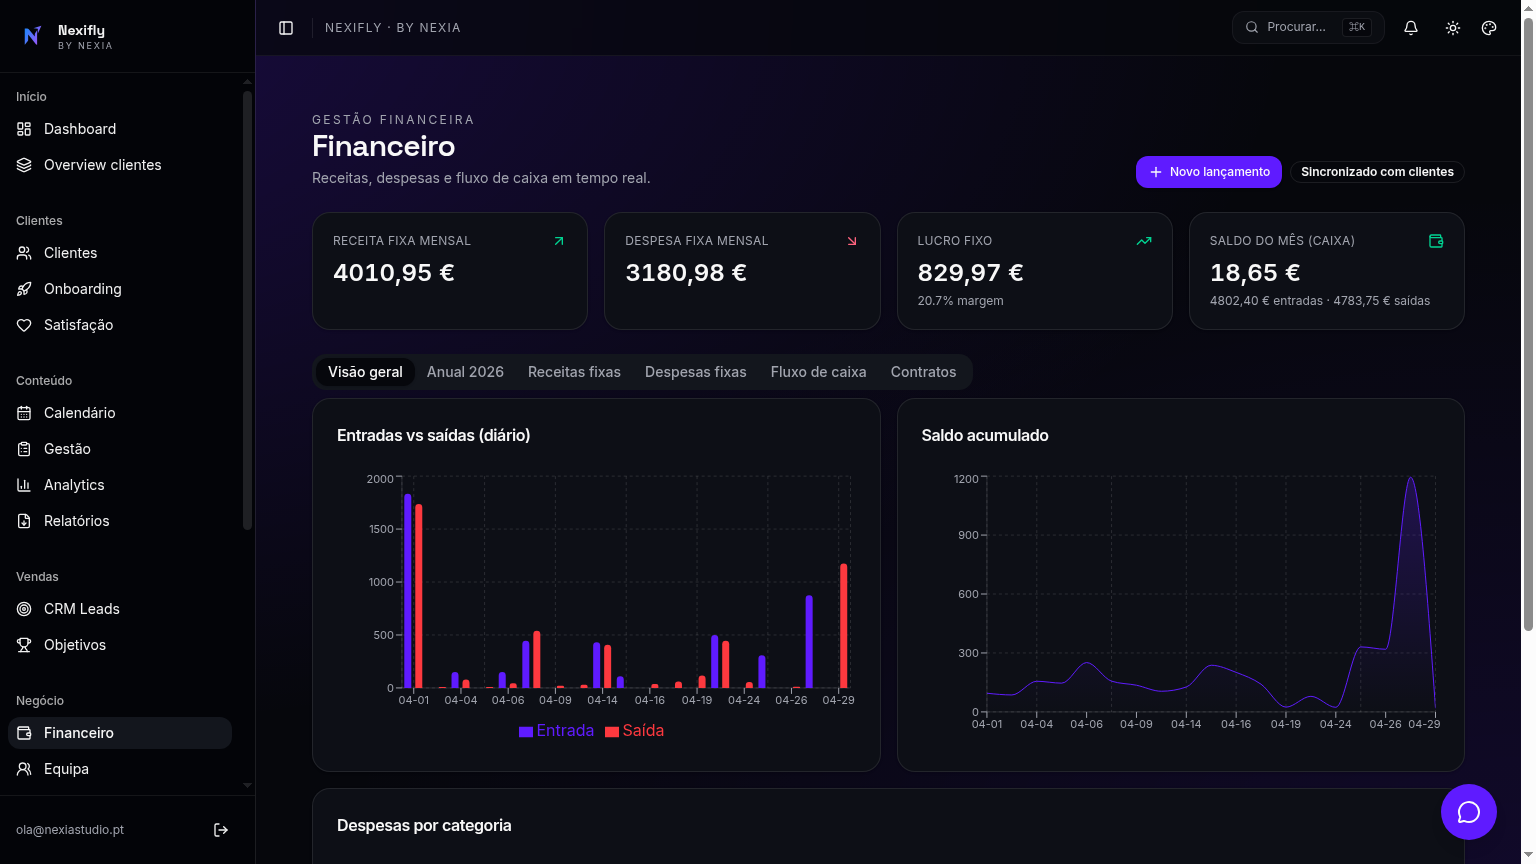Open the CRM Leads sidebar item

(x=120, y=609)
